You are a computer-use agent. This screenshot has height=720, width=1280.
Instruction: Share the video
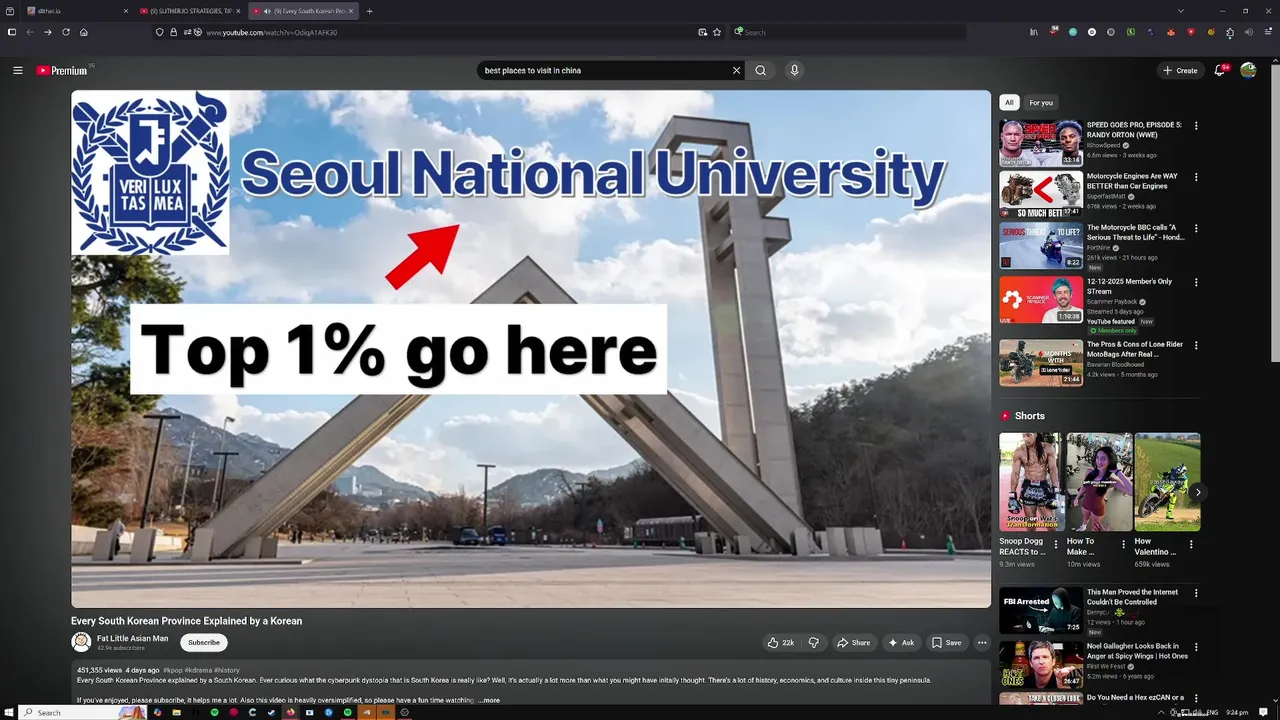pyautogui.click(x=853, y=643)
